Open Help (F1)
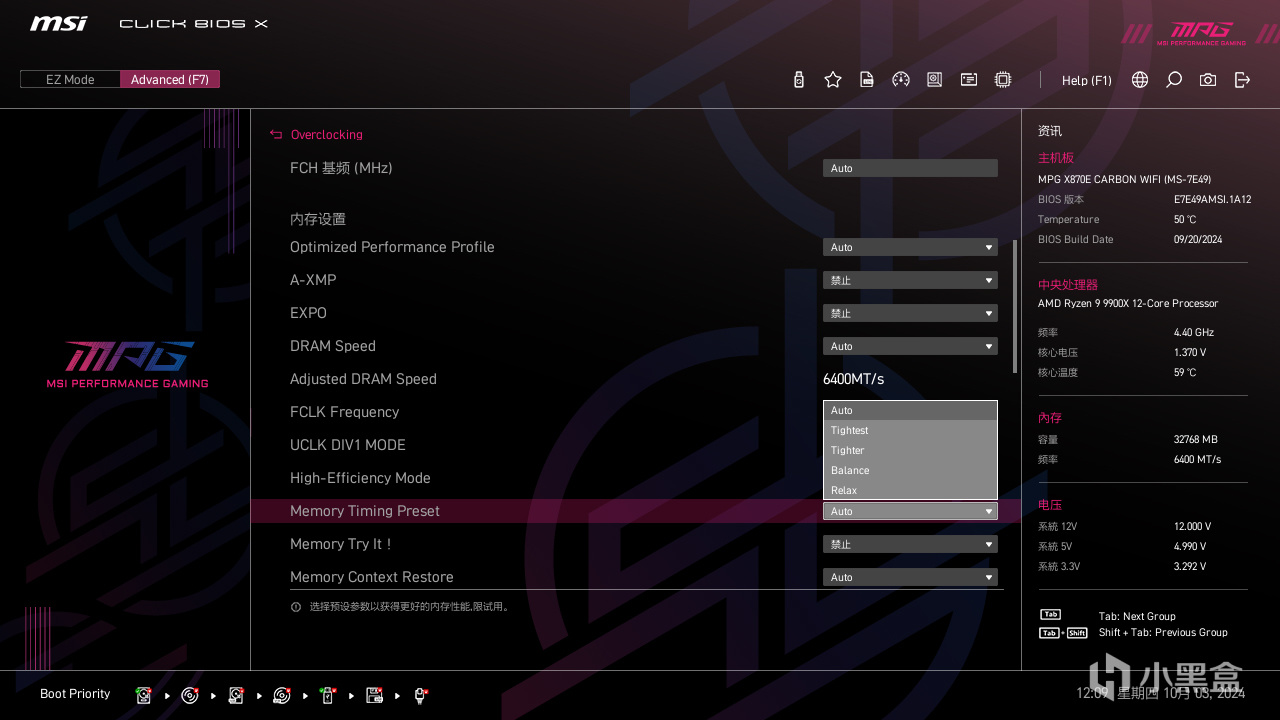1280x720 pixels. pos(1087,80)
